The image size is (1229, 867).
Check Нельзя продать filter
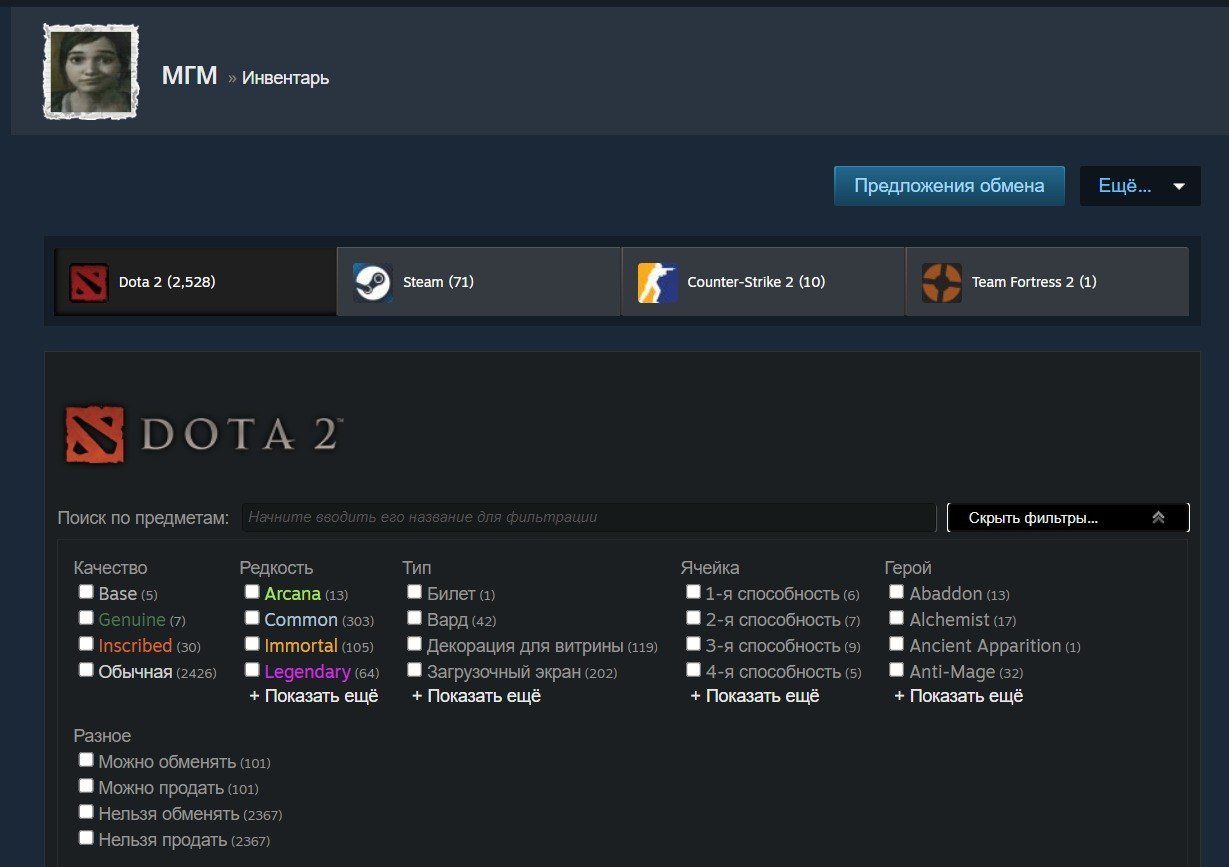pos(87,838)
